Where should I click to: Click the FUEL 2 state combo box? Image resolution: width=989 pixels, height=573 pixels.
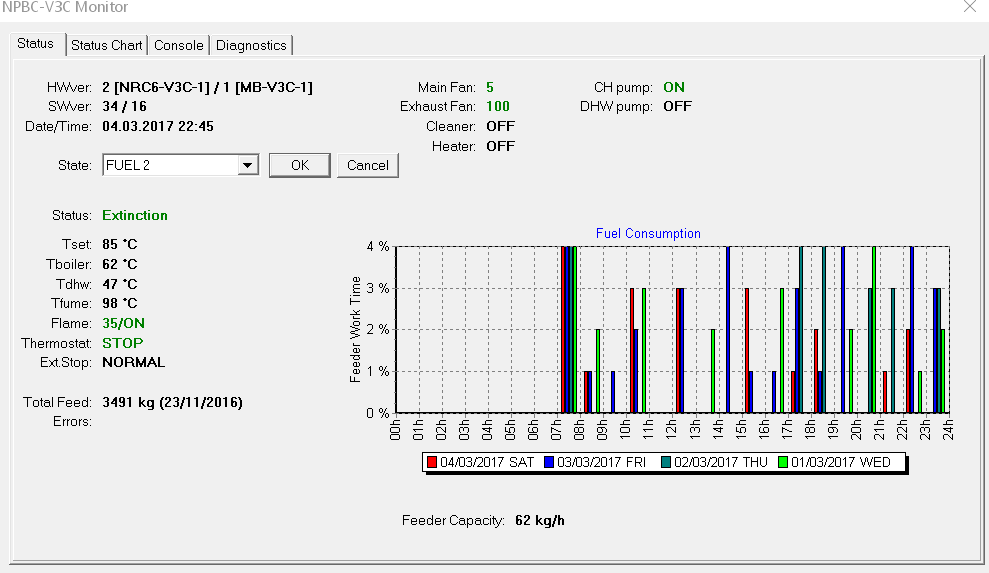pyautogui.click(x=170, y=165)
